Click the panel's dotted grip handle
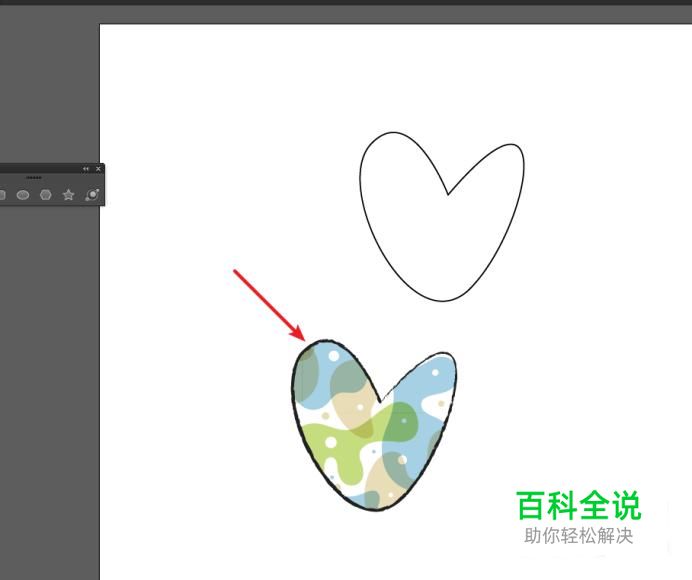This screenshot has width=692, height=580. click(34, 178)
